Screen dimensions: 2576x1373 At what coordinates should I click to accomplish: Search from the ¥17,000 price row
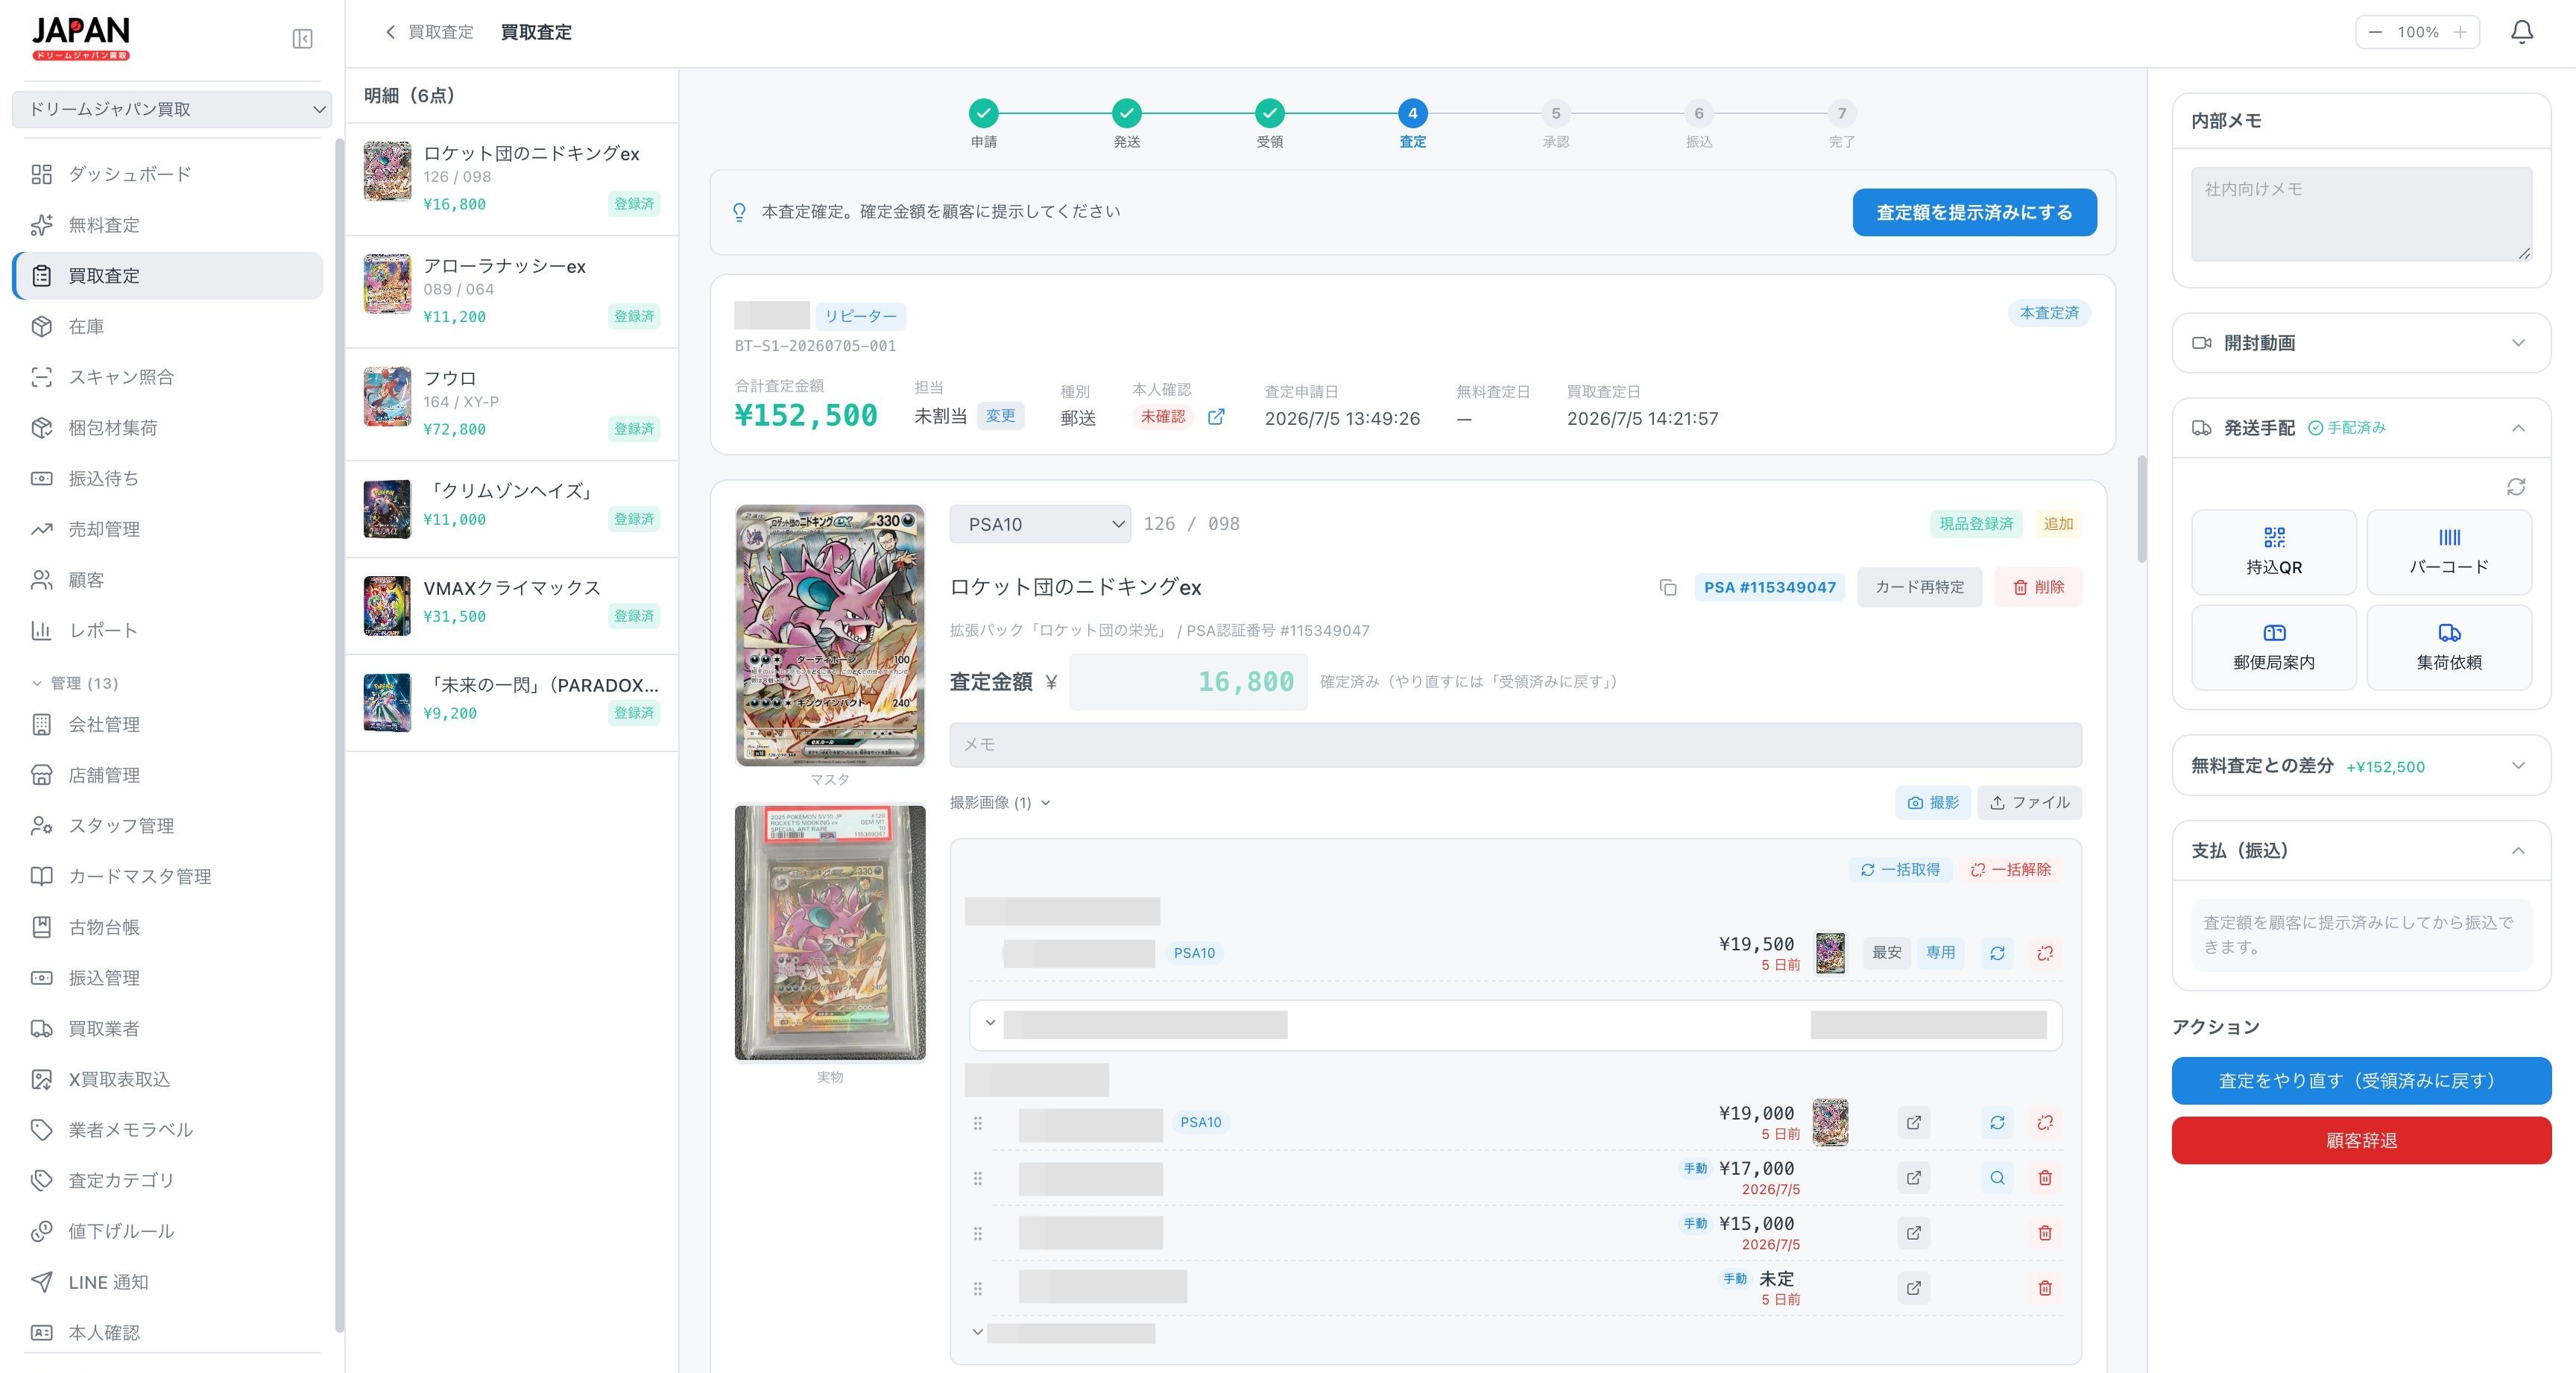[x=1997, y=1178]
